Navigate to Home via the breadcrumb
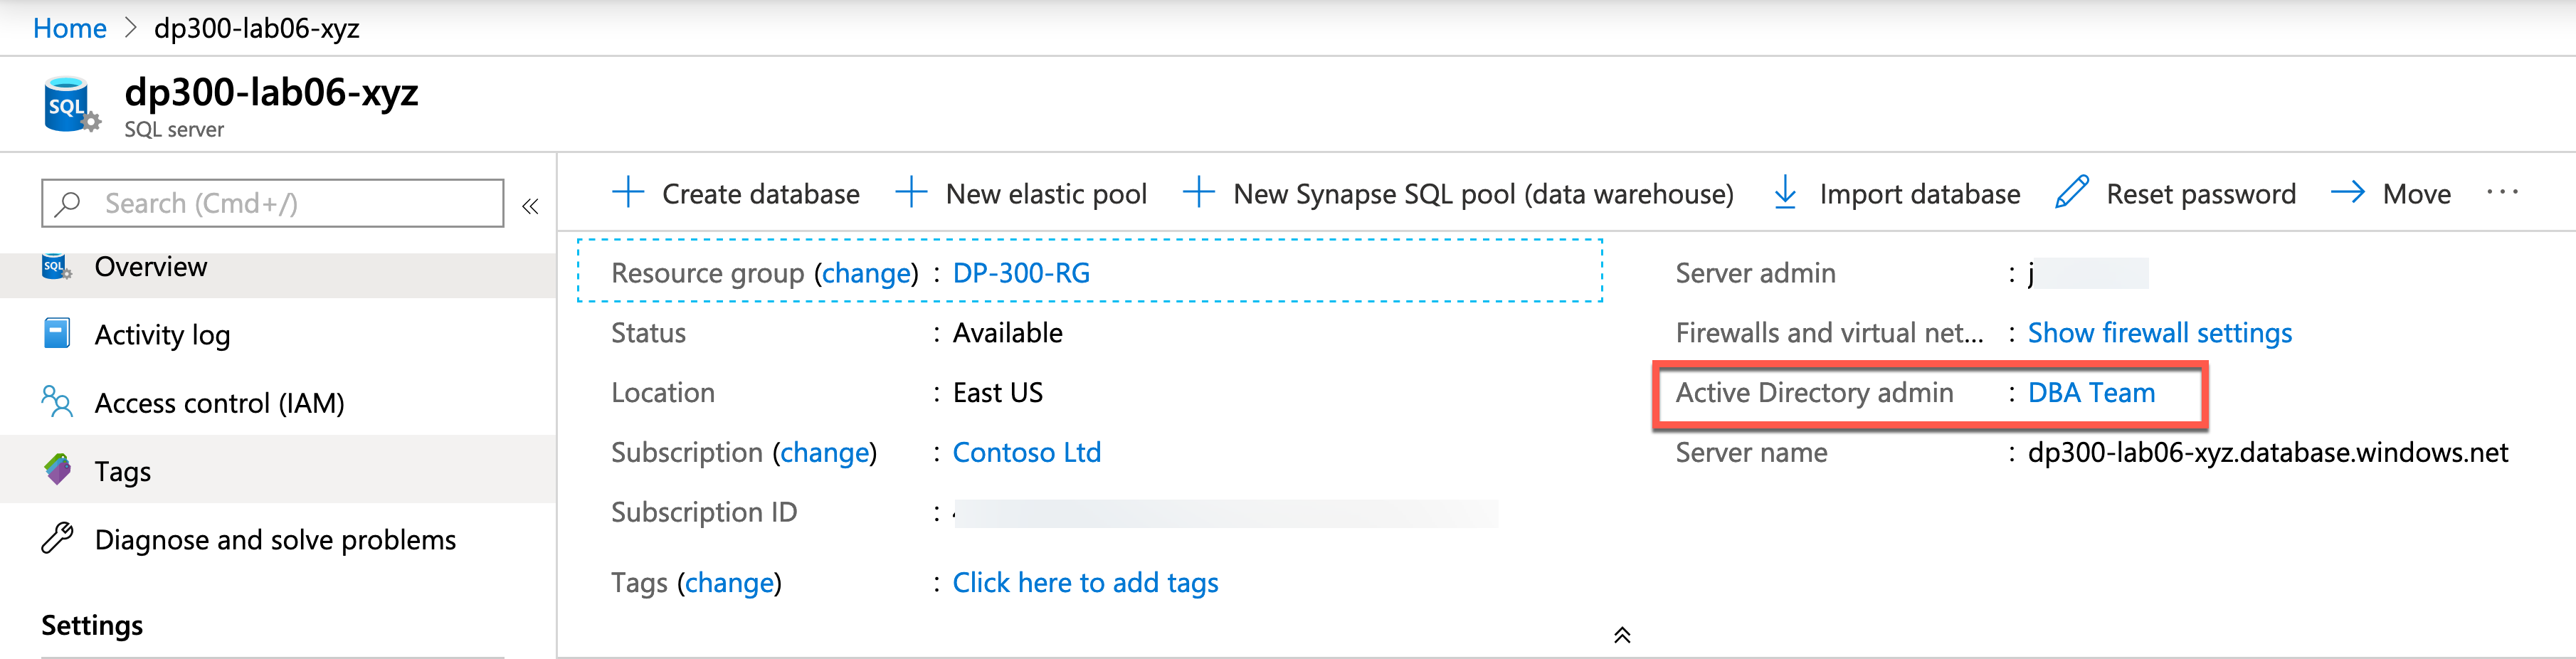2576x659 pixels. coord(69,28)
